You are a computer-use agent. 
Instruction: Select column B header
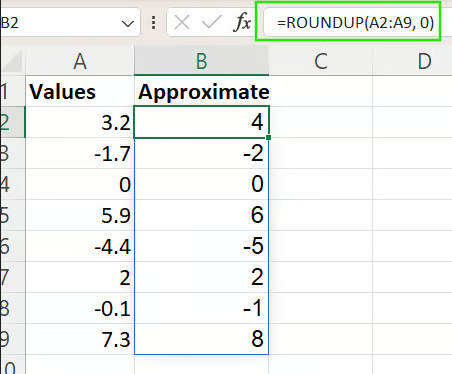tap(202, 61)
